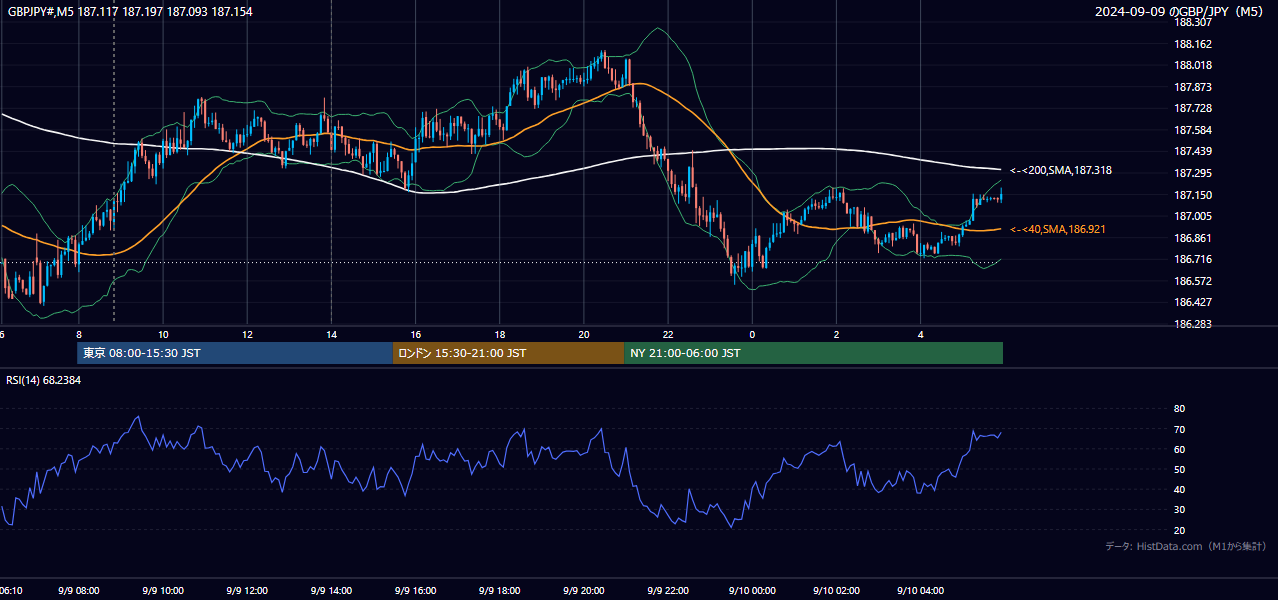Click the 9/10 04:00 date label
The height and width of the screenshot is (600, 1278).
coord(920,591)
